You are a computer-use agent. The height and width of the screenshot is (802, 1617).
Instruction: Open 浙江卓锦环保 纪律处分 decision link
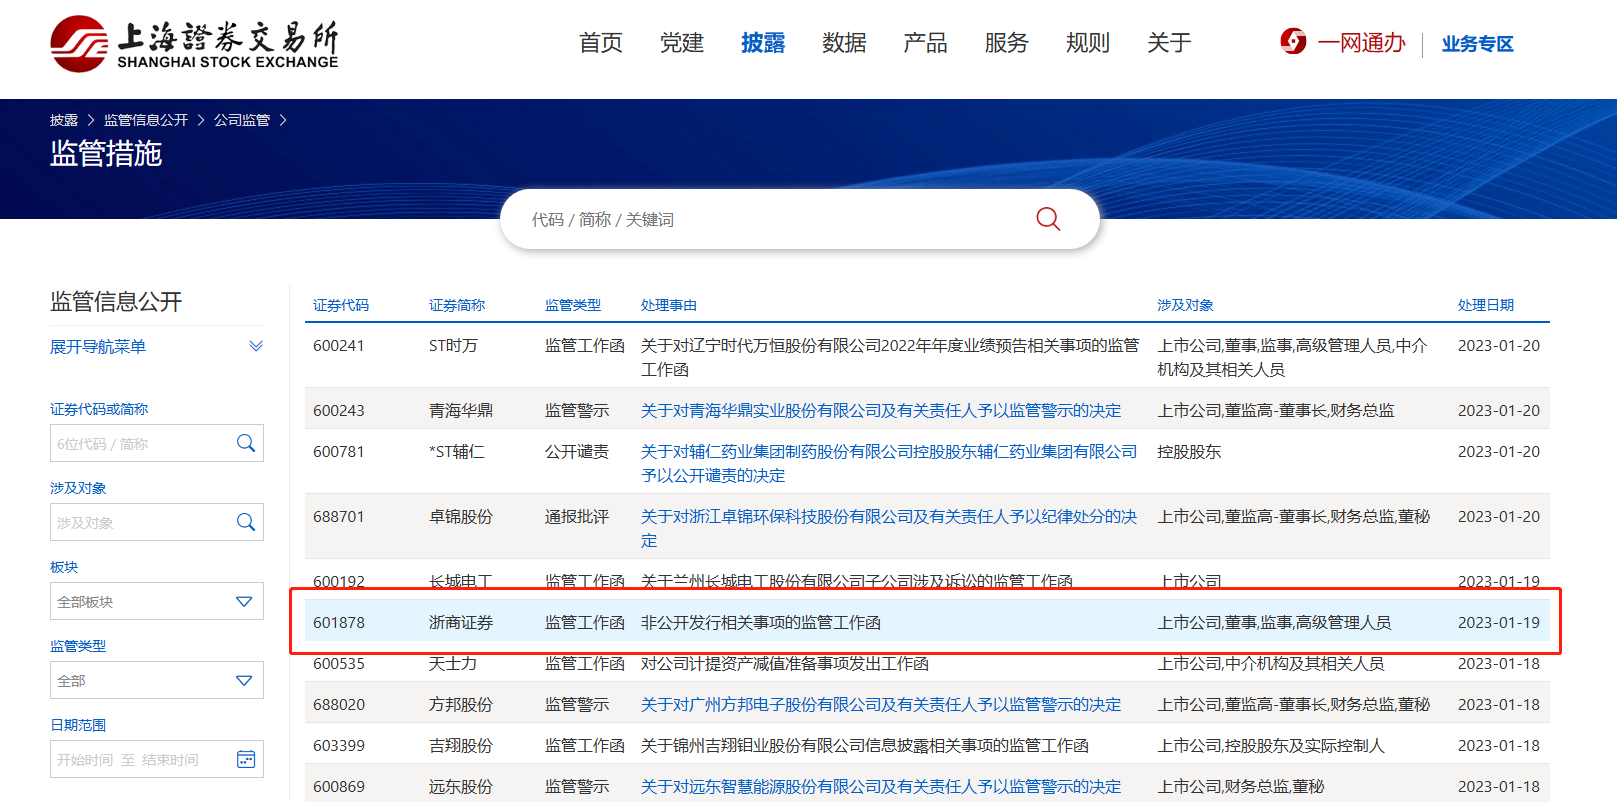coord(889,528)
